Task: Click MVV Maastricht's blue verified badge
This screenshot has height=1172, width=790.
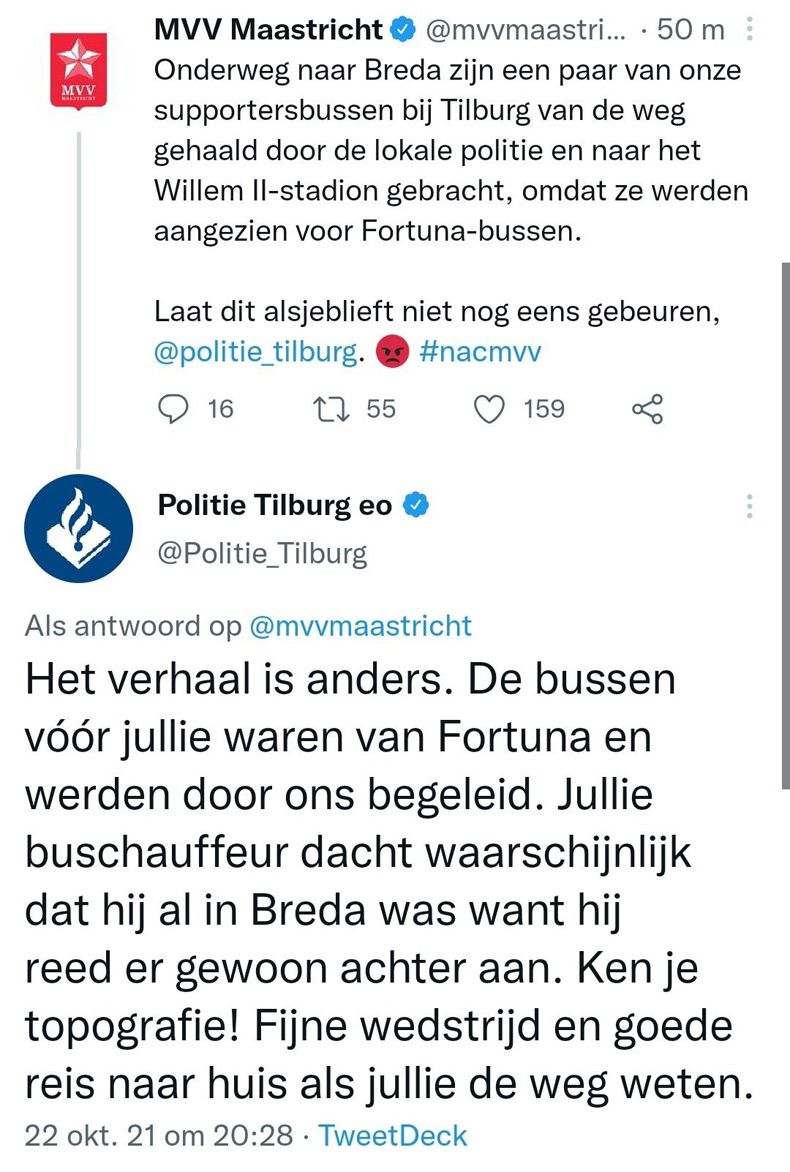Action: (402, 29)
